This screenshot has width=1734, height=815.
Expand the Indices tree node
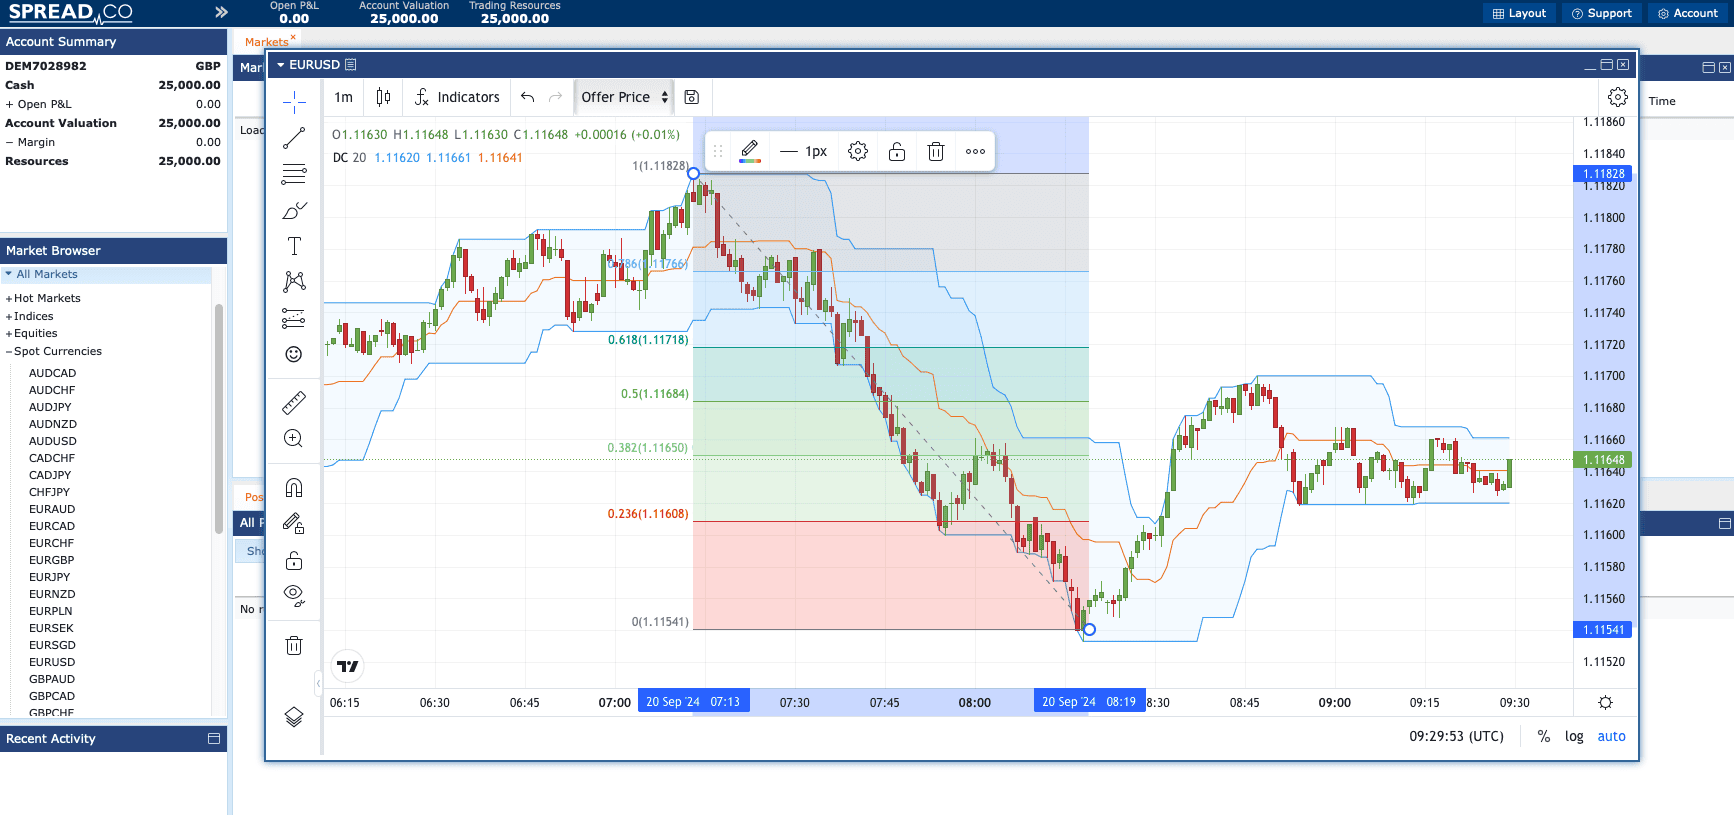tap(9, 316)
